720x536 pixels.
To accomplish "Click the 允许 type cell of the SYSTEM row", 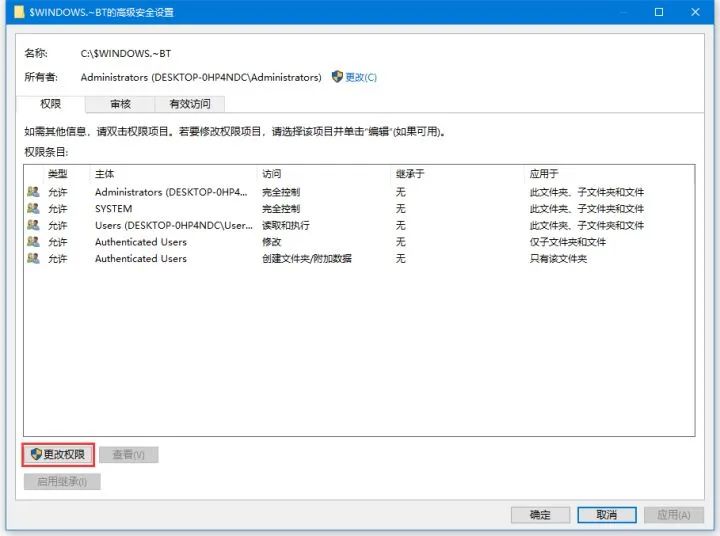I will pos(58,209).
